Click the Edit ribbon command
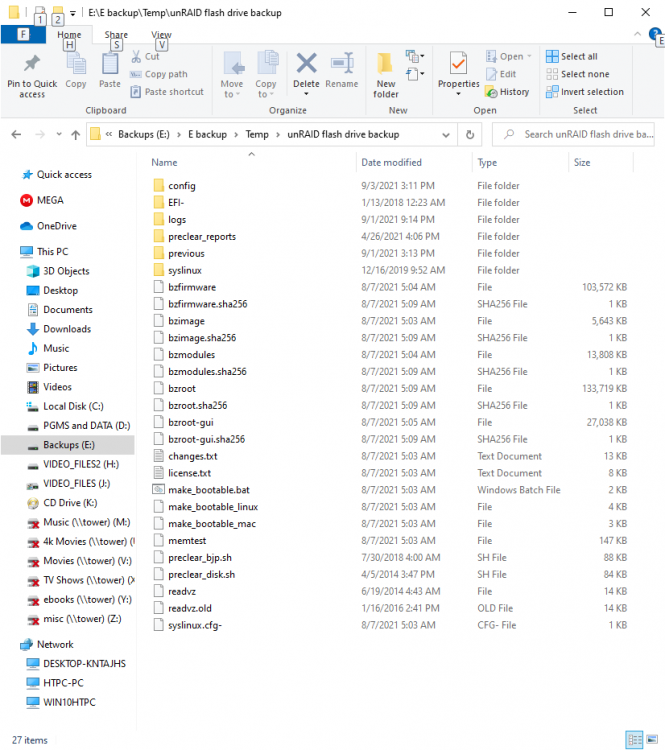Image resolution: width=665 pixels, height=750 pixels. (x=501, y=74)
